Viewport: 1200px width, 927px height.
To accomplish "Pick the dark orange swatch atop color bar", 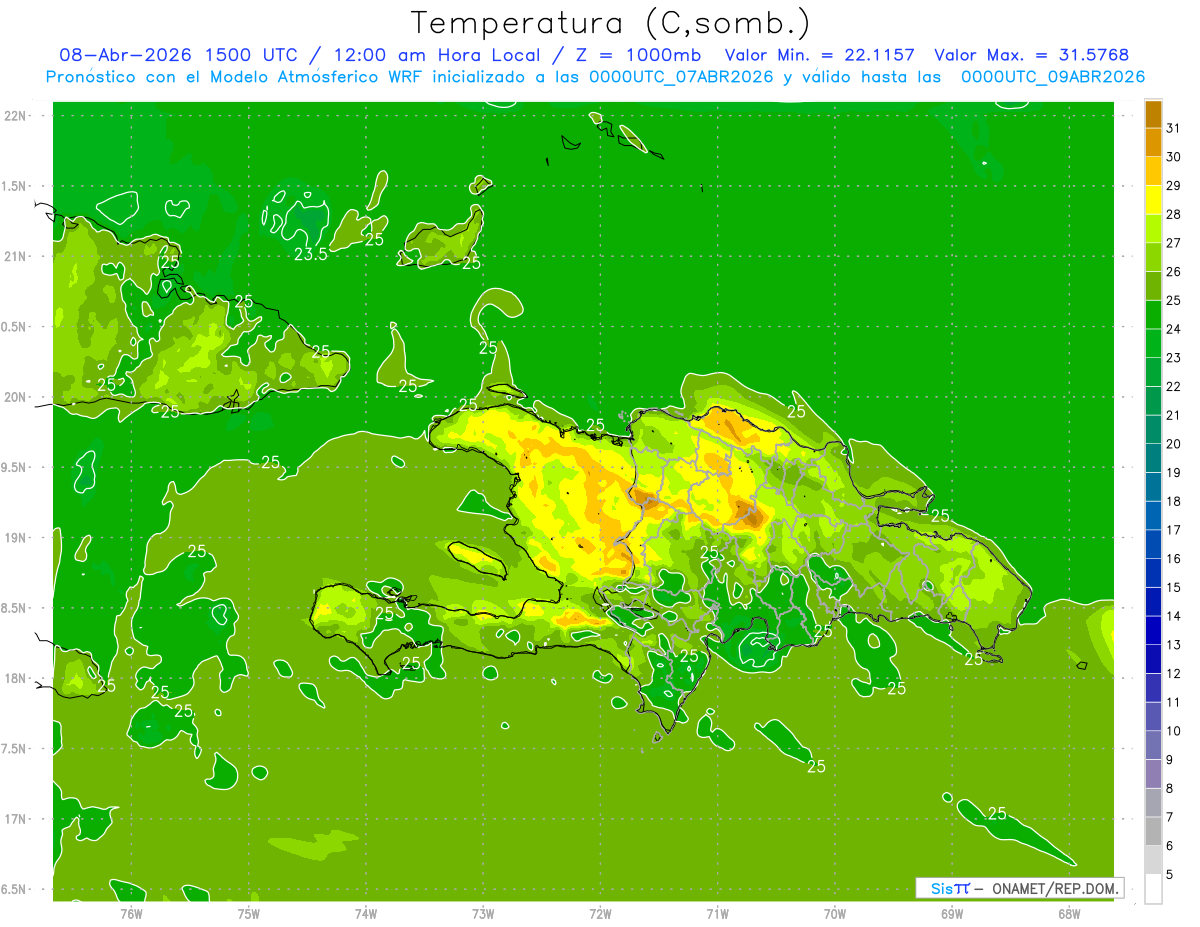I will 1153,114.
